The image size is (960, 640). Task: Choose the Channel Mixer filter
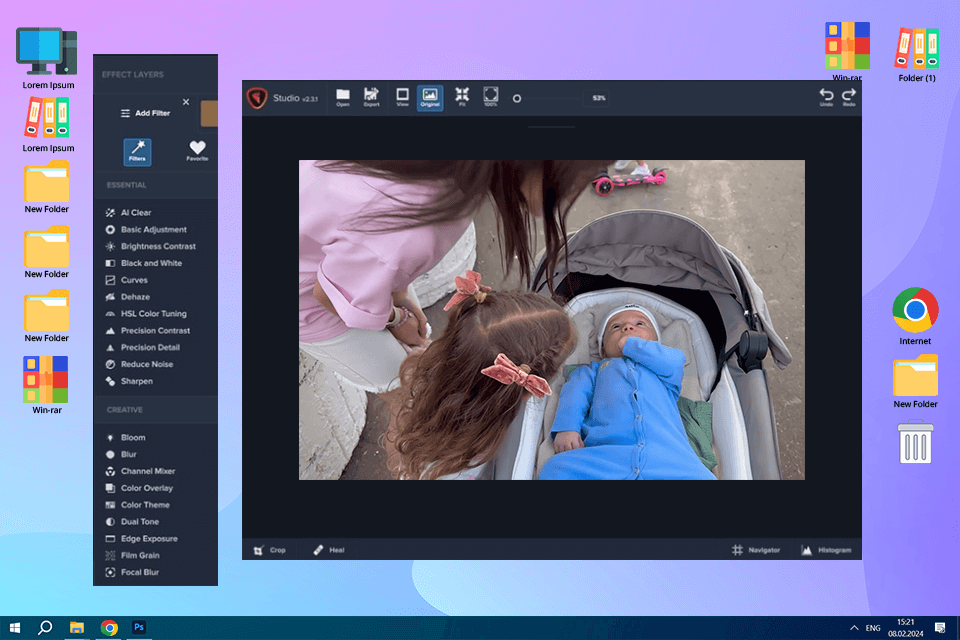point(140,471)
